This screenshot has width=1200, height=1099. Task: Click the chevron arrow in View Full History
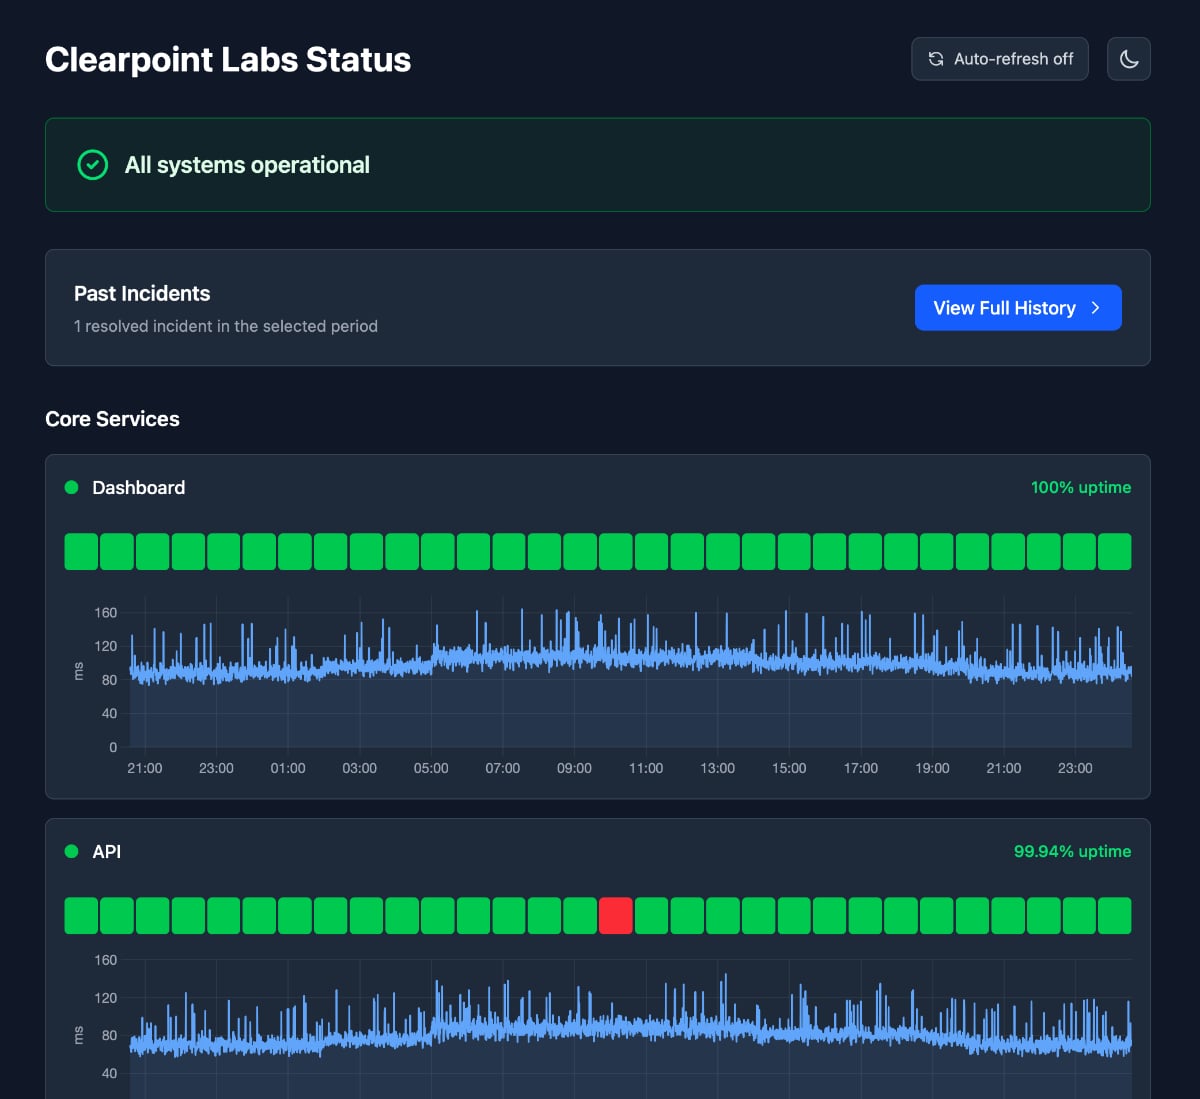[x=1095, y=308]
